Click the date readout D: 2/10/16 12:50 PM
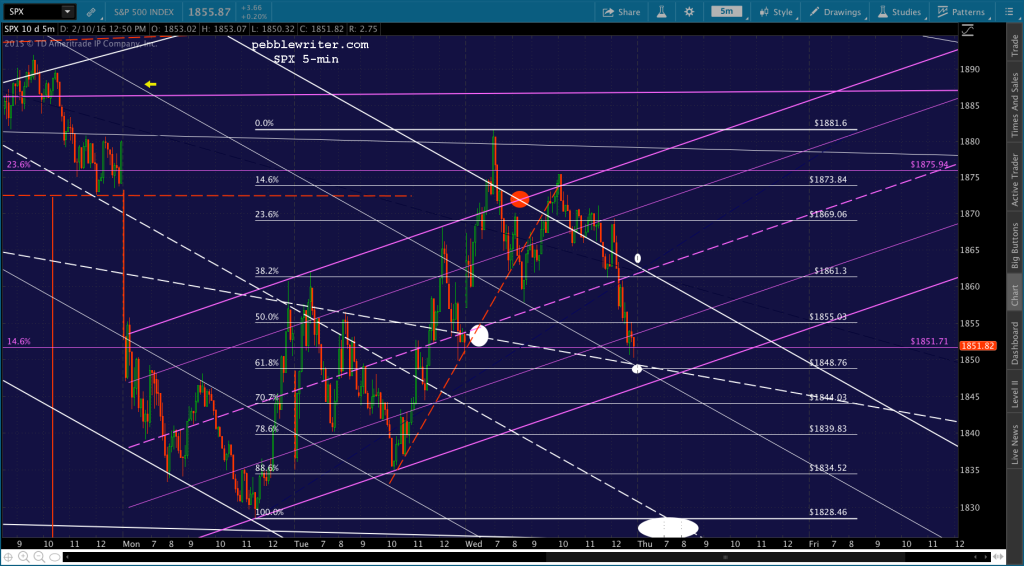 click(103, 29)
